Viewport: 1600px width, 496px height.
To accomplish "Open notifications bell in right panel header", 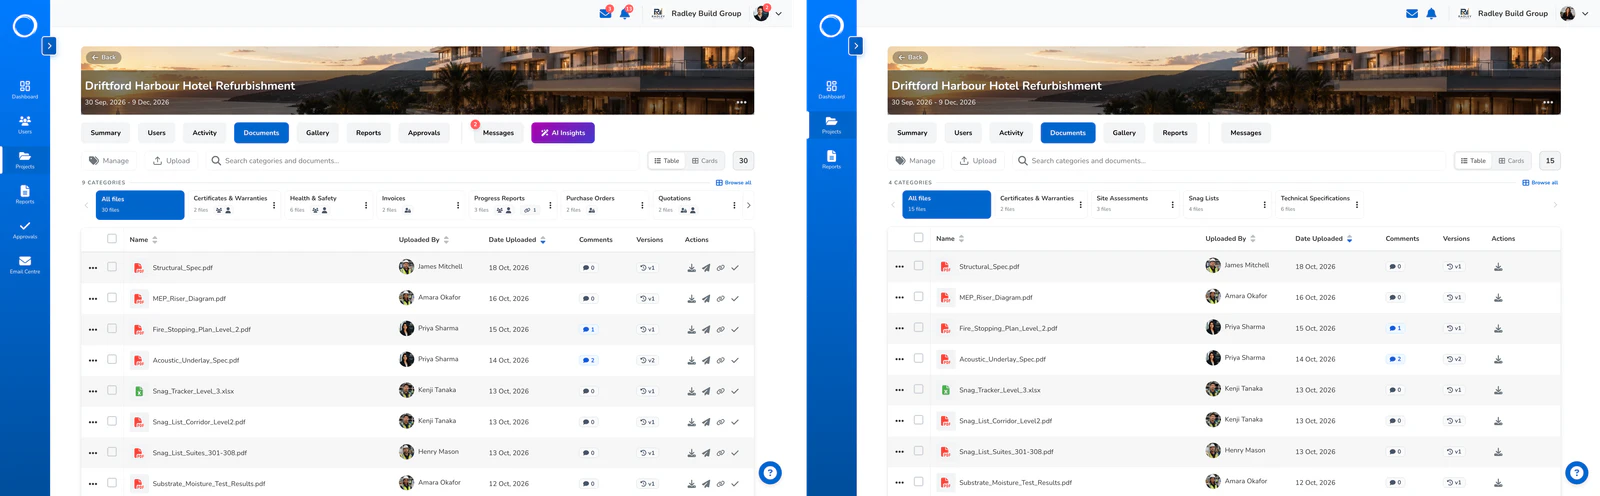I will (x=1431, y=14).
